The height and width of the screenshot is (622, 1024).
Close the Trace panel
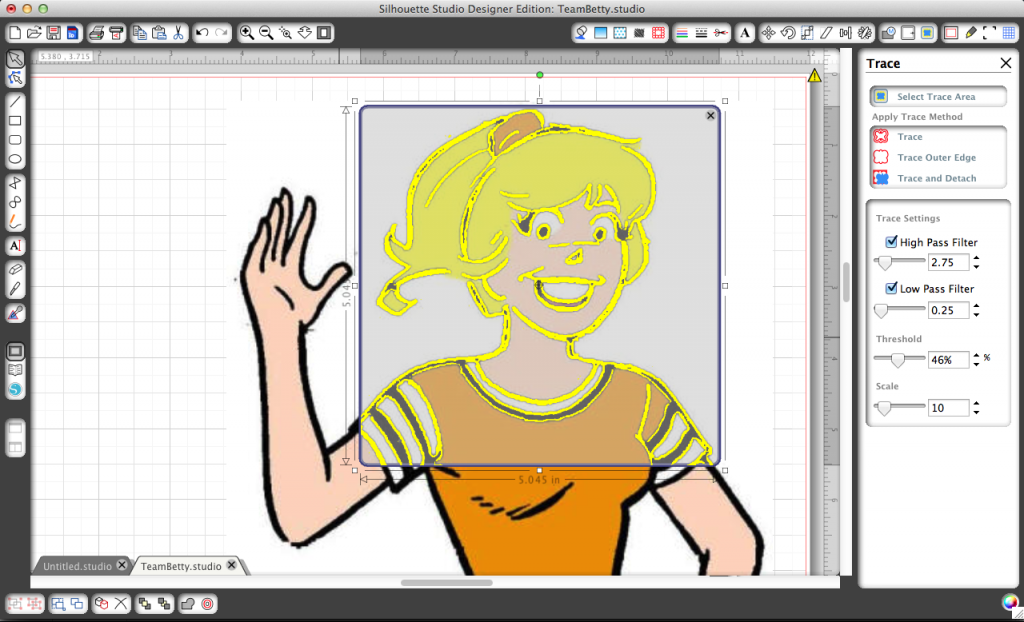(1006, 63)
